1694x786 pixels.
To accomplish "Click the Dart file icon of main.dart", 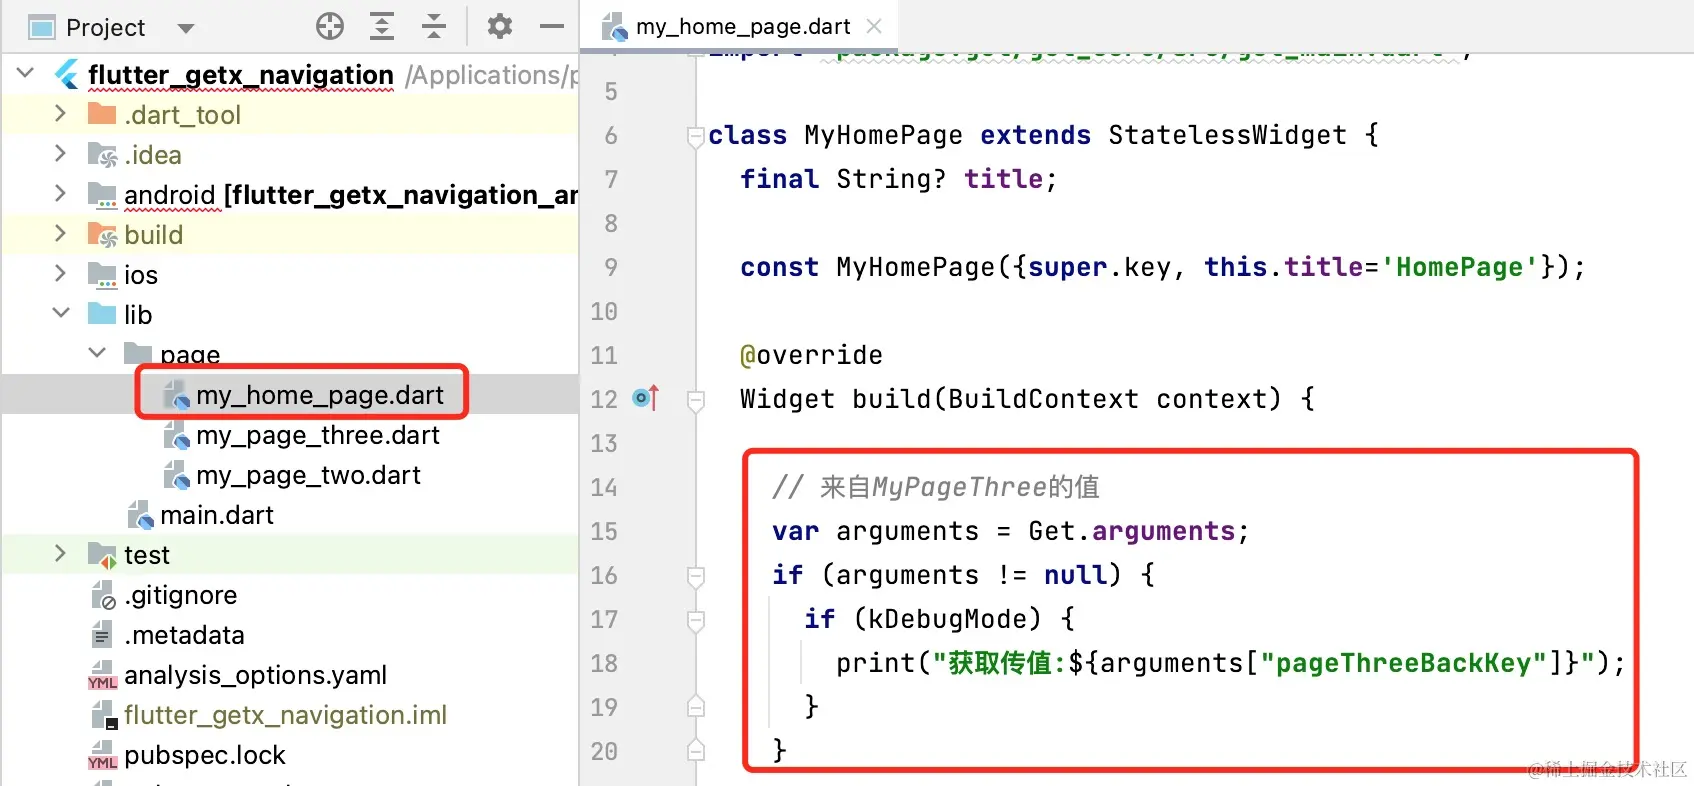I will [141, 516].
